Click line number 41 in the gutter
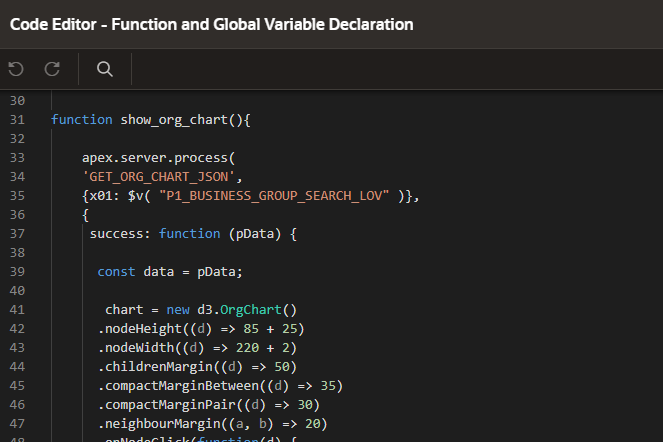Viewport: 663px width, 442px height. pos(16,310)
